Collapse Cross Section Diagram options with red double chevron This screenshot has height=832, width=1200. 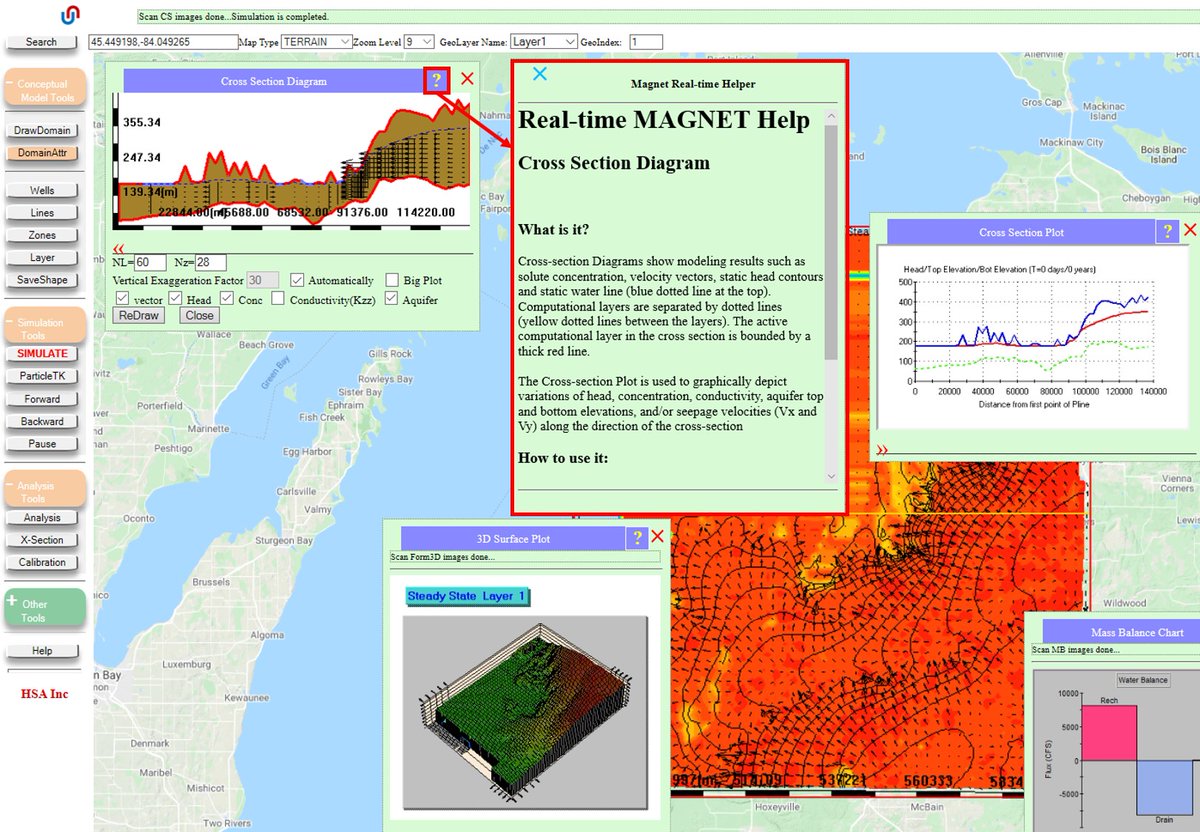coord(119,248)
